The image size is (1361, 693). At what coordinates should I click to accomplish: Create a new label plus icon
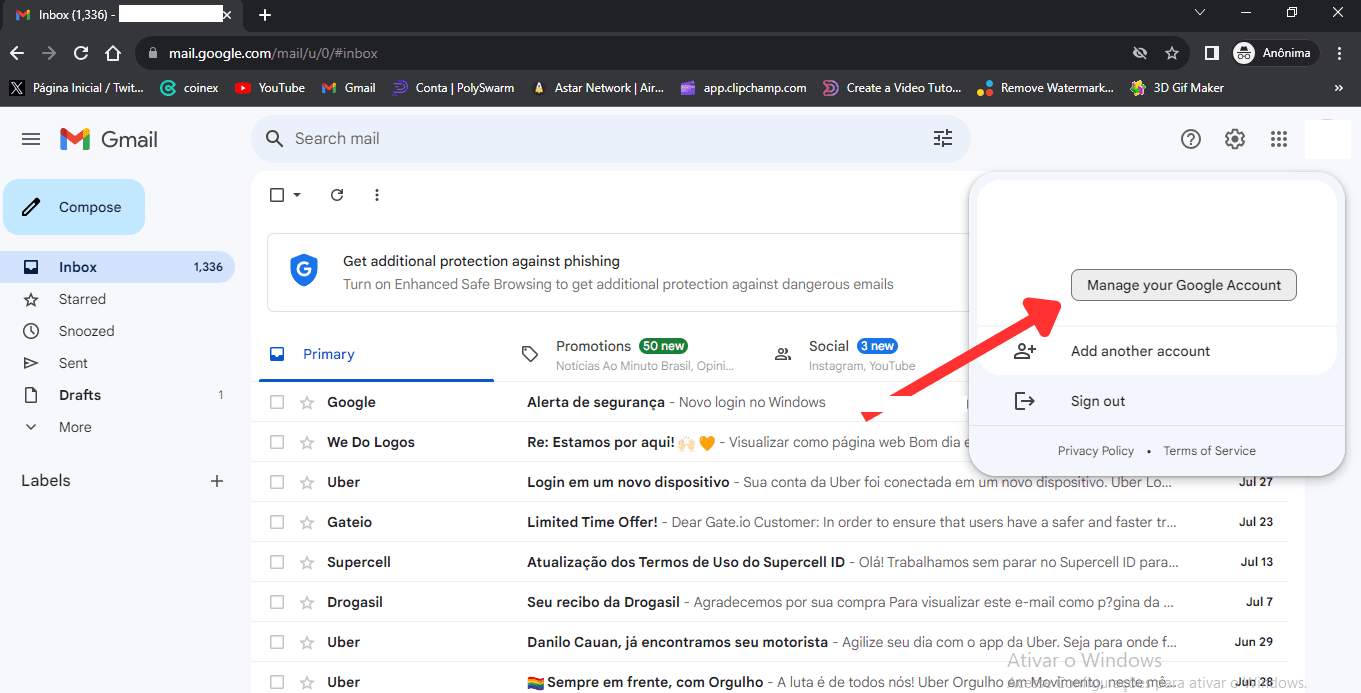click(x=217, y=481)
